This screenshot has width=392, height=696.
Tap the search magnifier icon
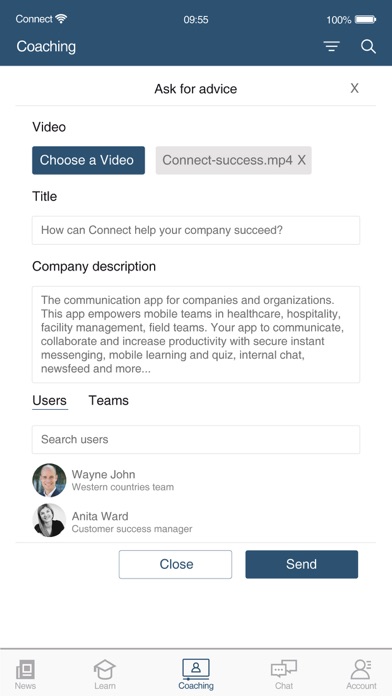pyautogui.click(x=368, y=46)
